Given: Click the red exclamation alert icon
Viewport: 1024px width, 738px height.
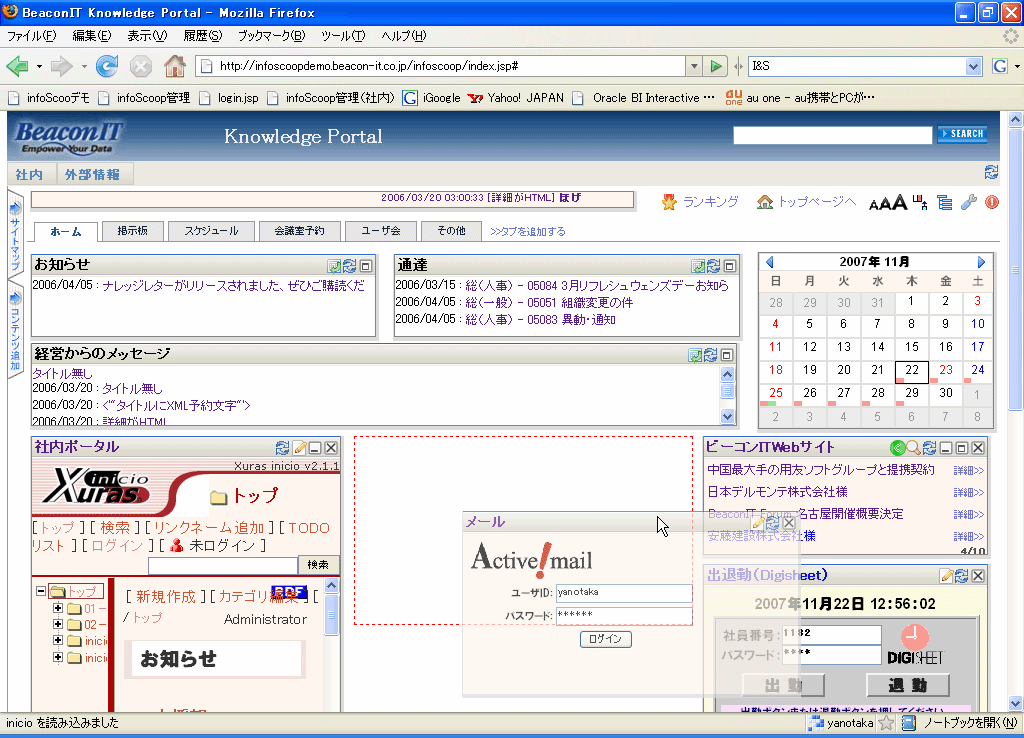Looking at the screenshot, I should (x=992, y=202).
